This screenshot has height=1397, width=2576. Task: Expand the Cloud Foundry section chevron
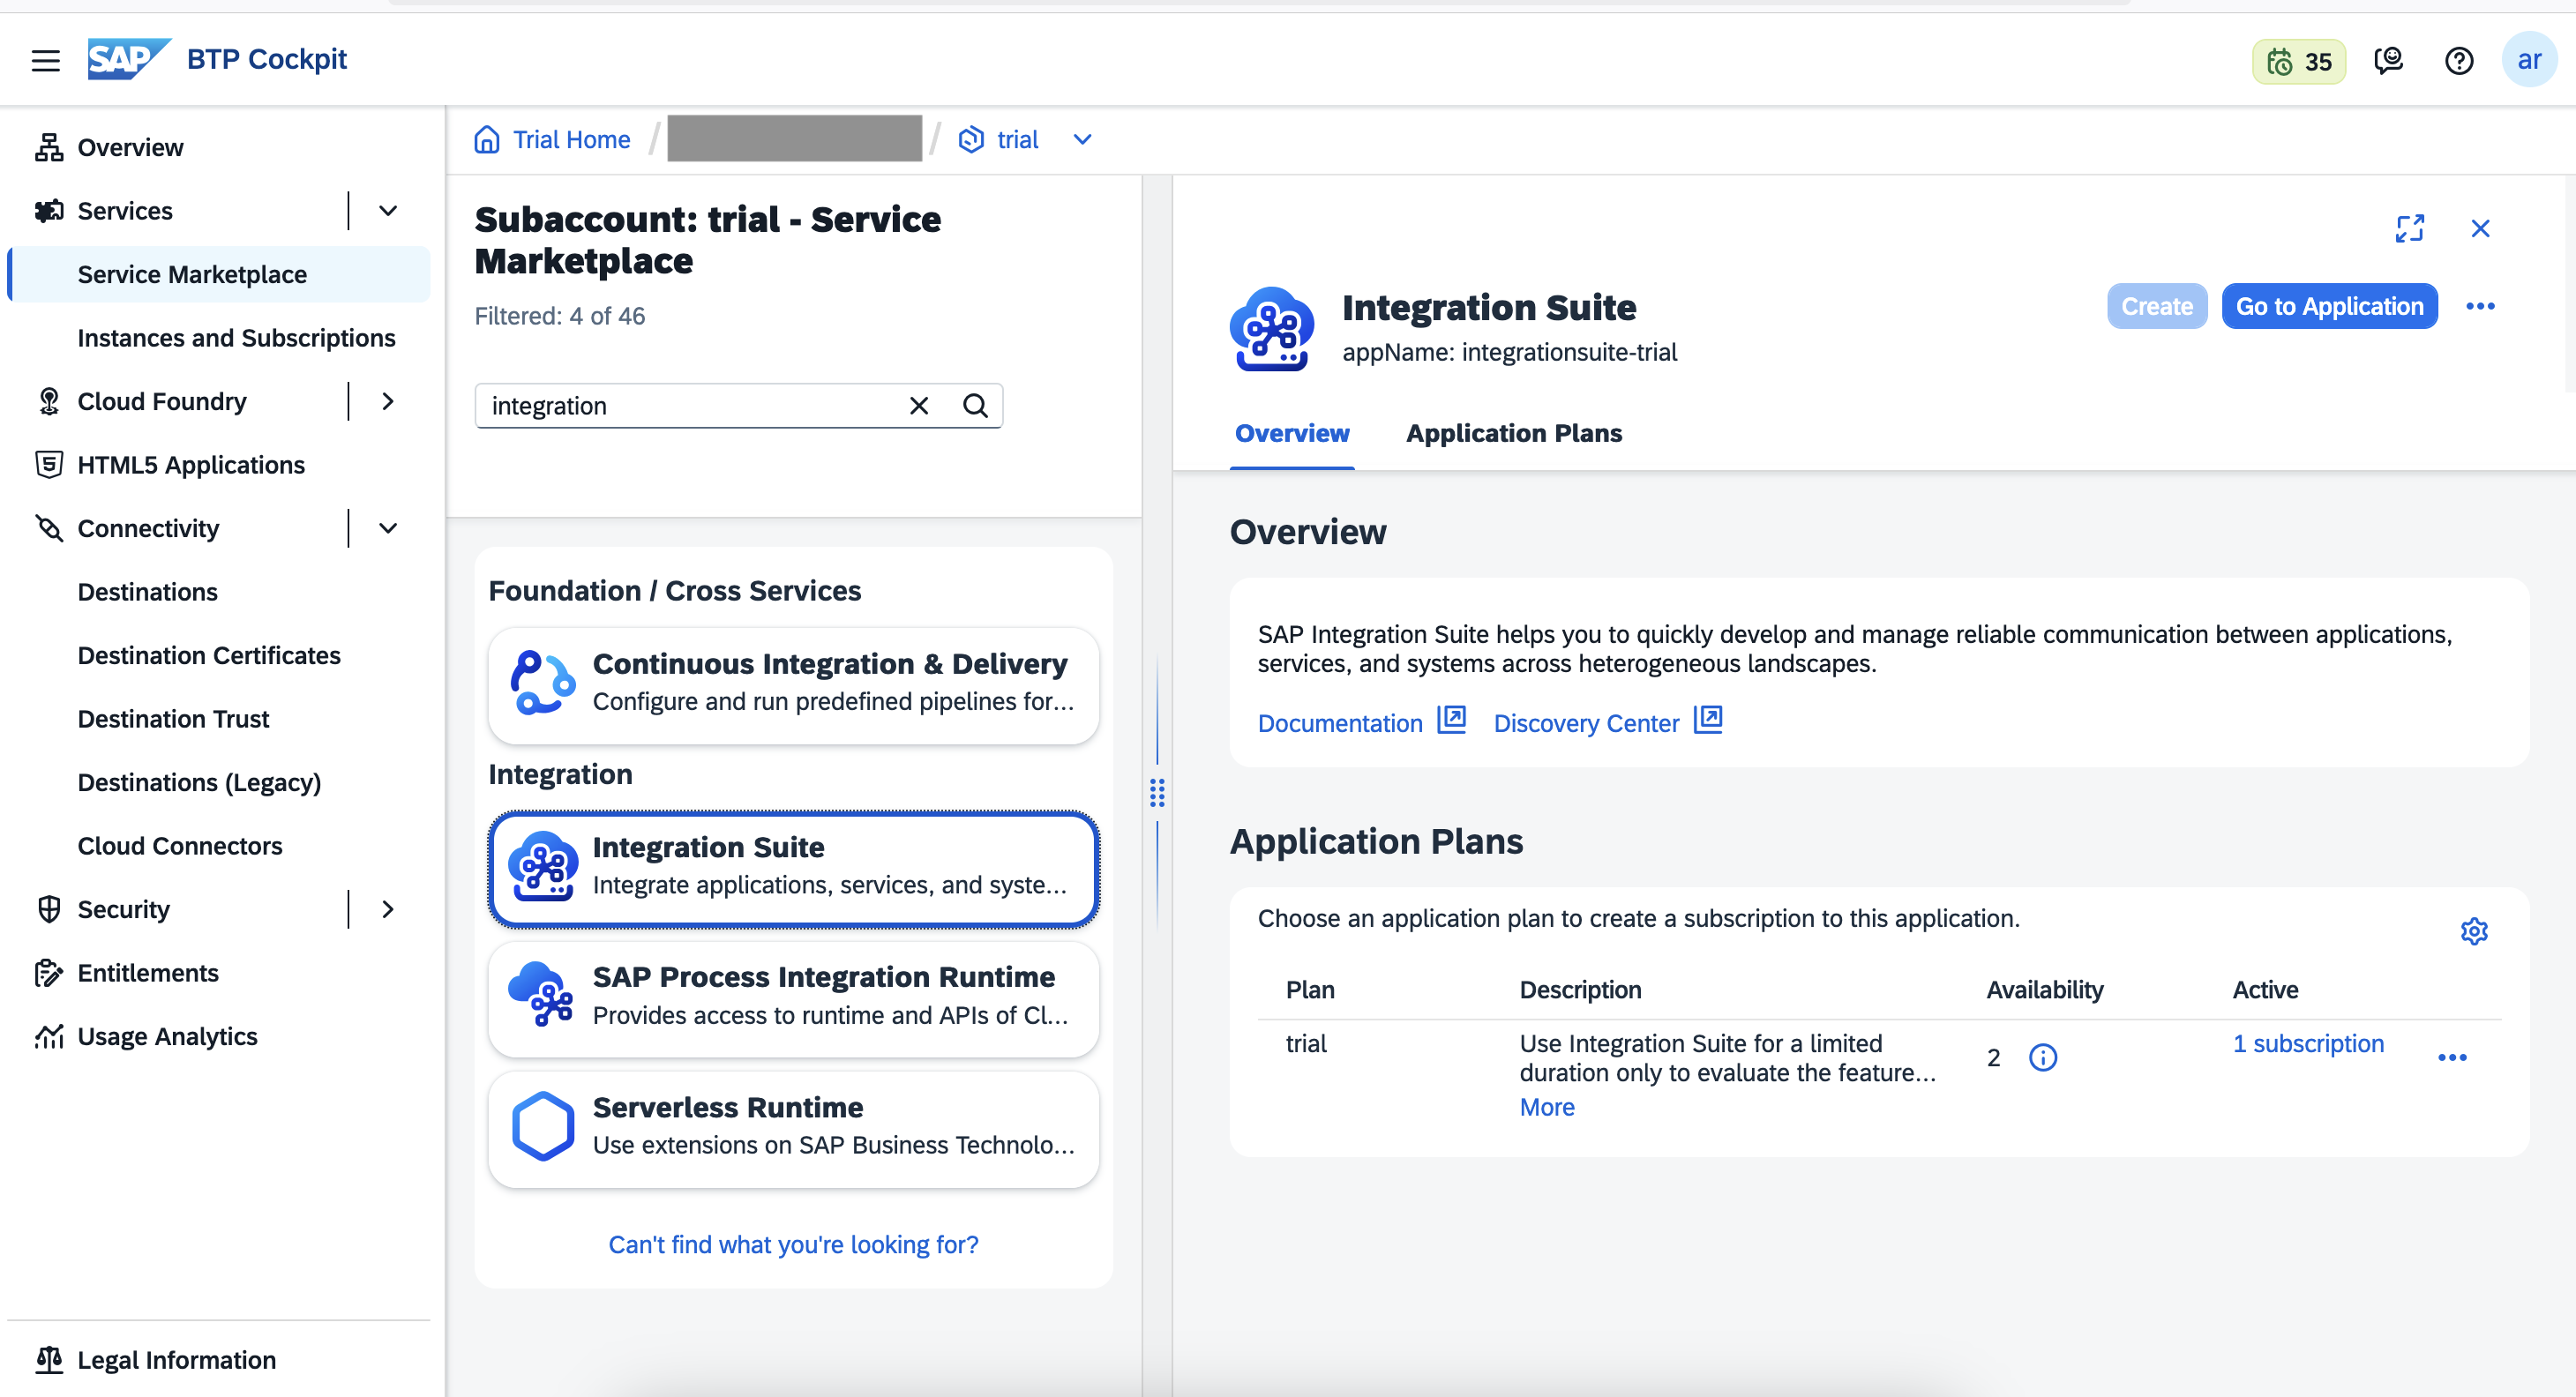(x=388, y=401)
